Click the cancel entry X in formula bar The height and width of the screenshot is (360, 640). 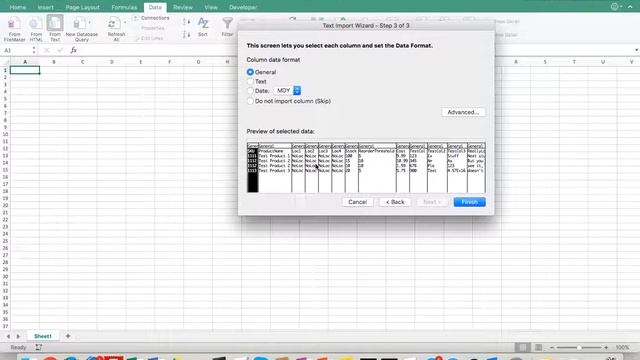[x=47, y=50]
